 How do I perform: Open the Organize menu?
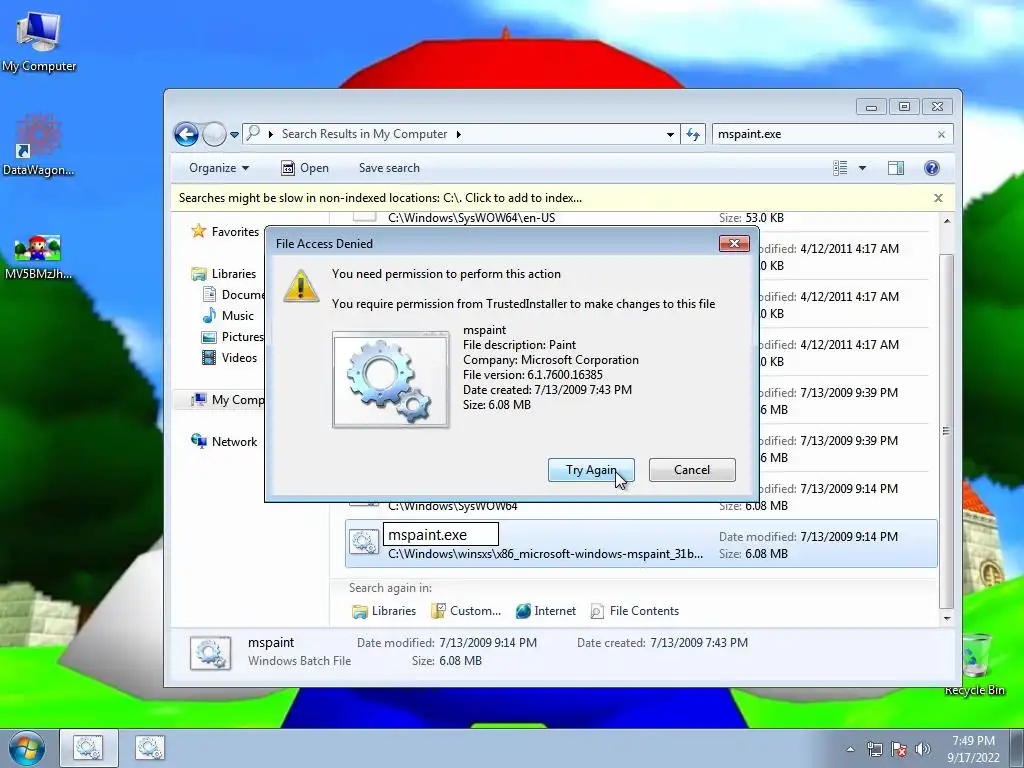219,168
